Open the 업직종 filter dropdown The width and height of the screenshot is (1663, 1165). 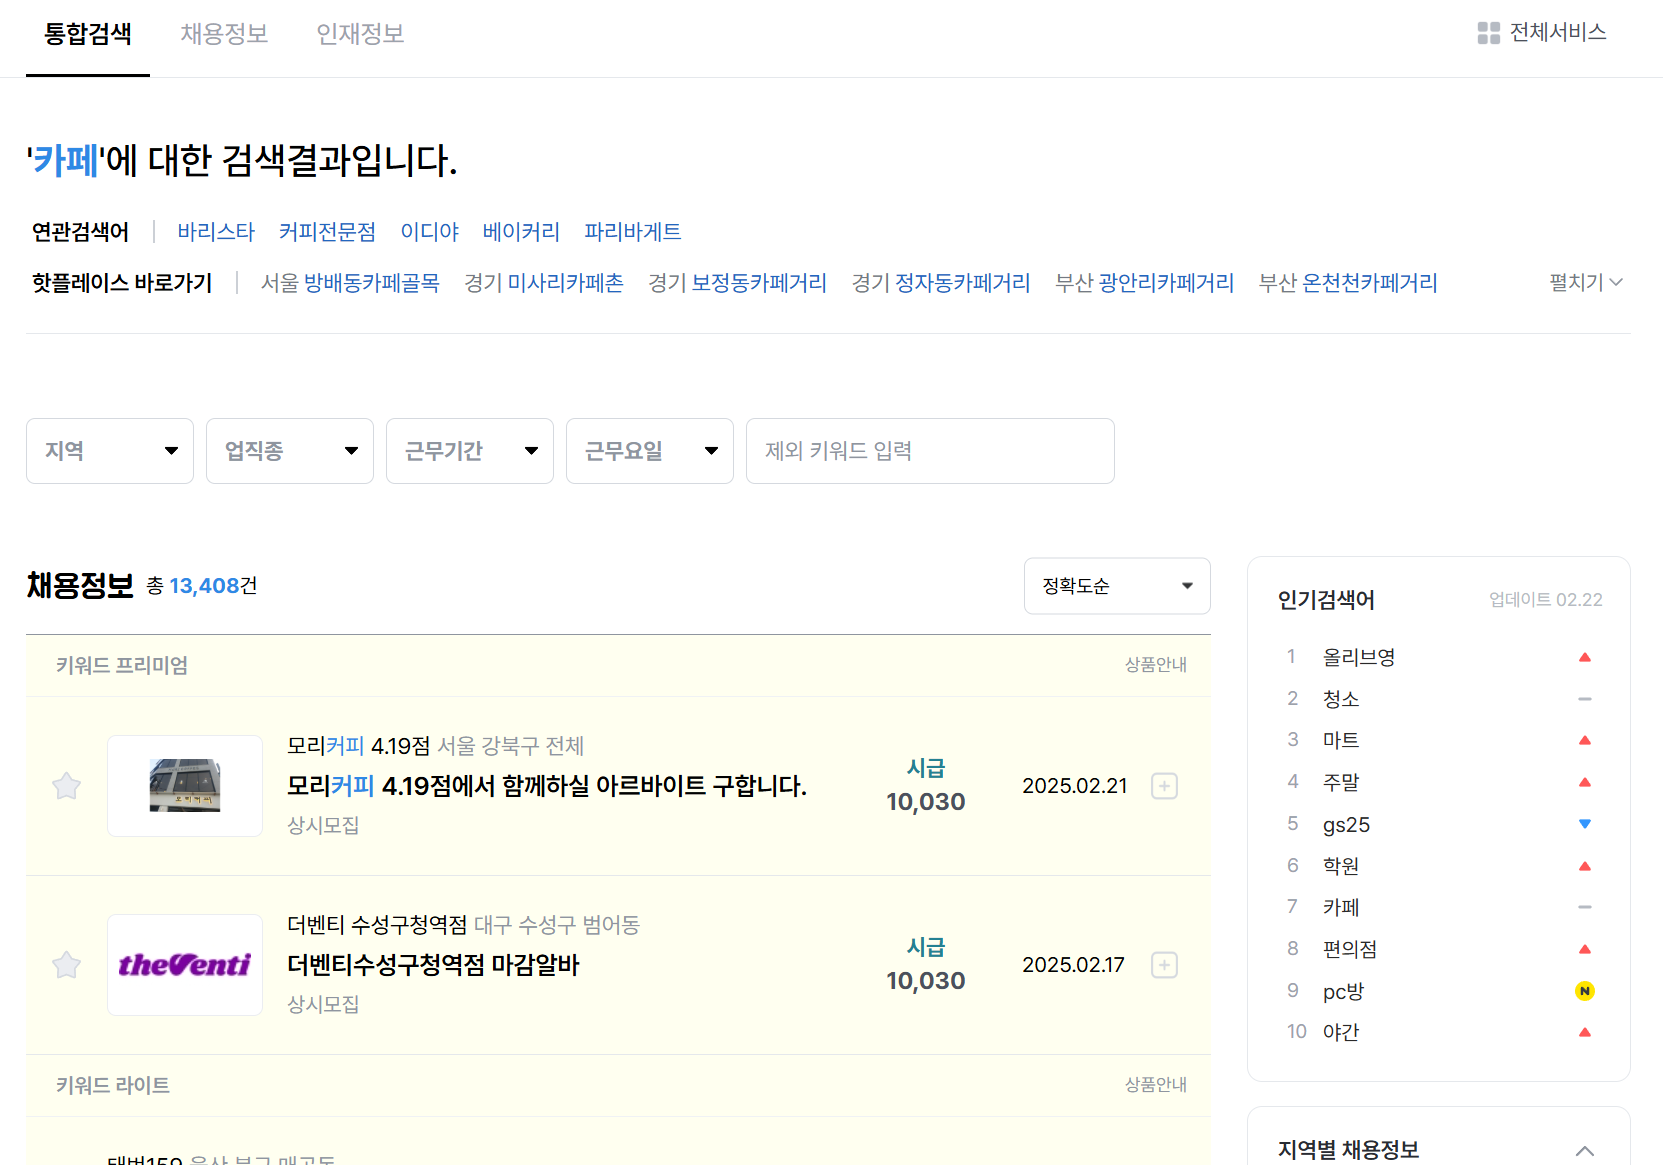pyautogui.click(x=290, y=451)
